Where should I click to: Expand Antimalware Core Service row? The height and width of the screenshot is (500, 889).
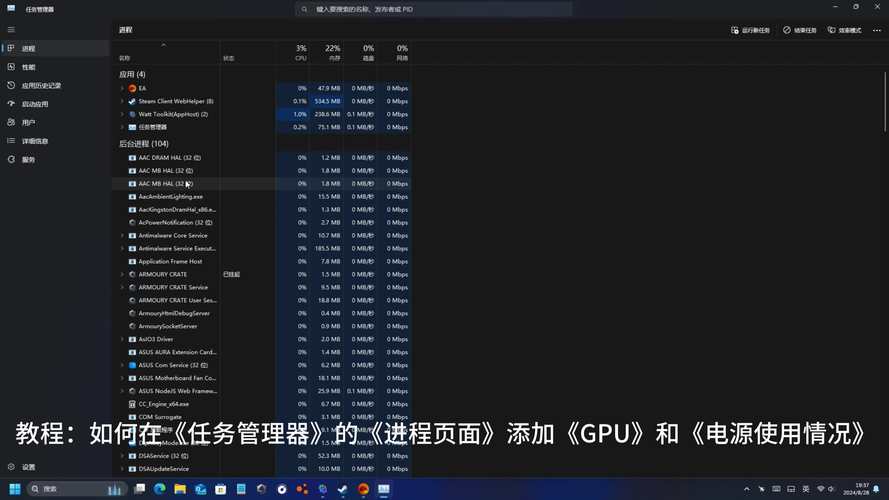[122, 236]
